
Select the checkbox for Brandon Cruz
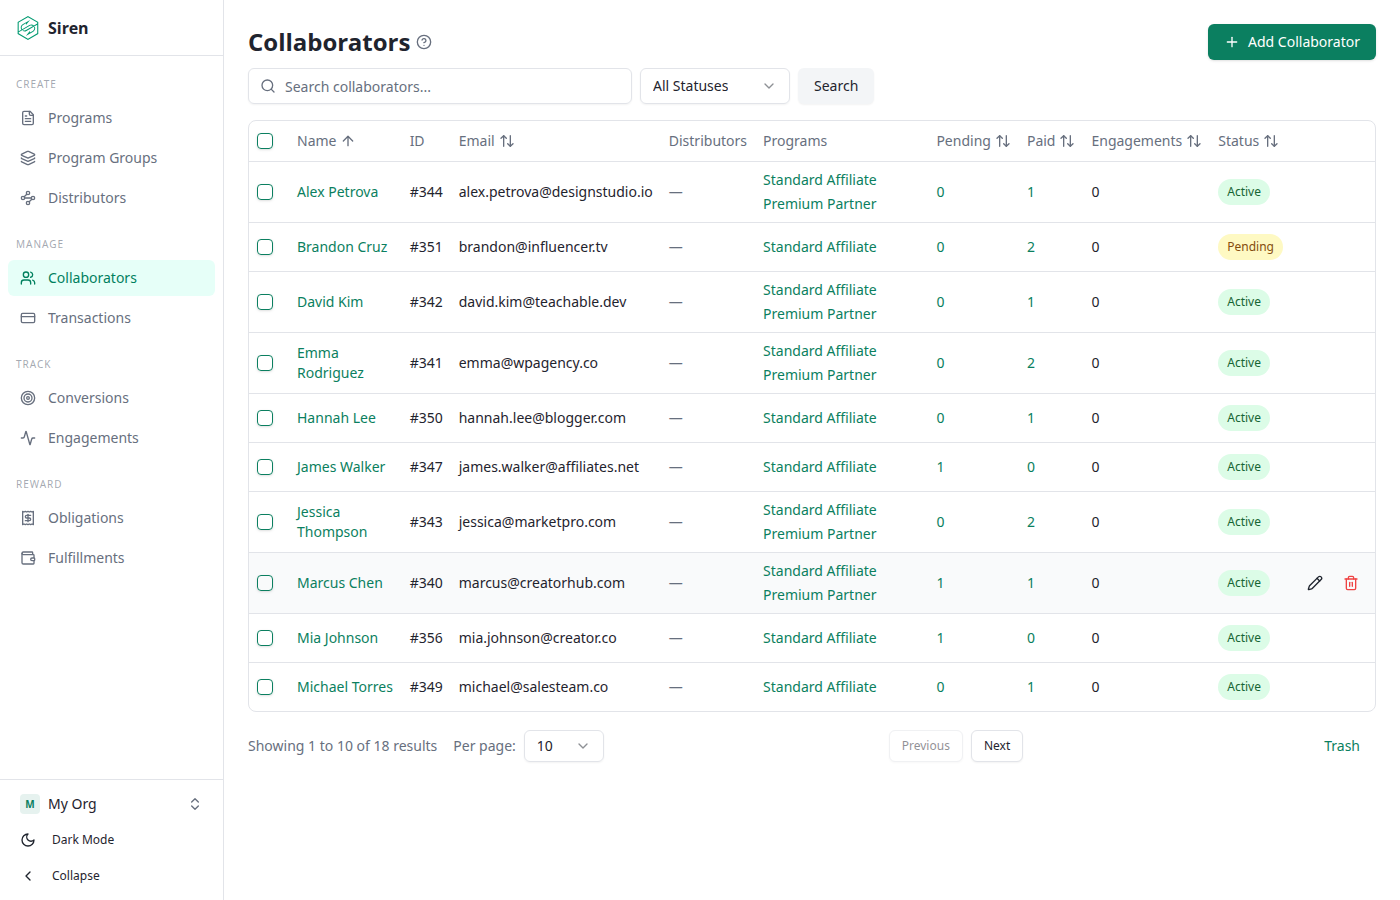pyautogui.click(x=265, y=247)
